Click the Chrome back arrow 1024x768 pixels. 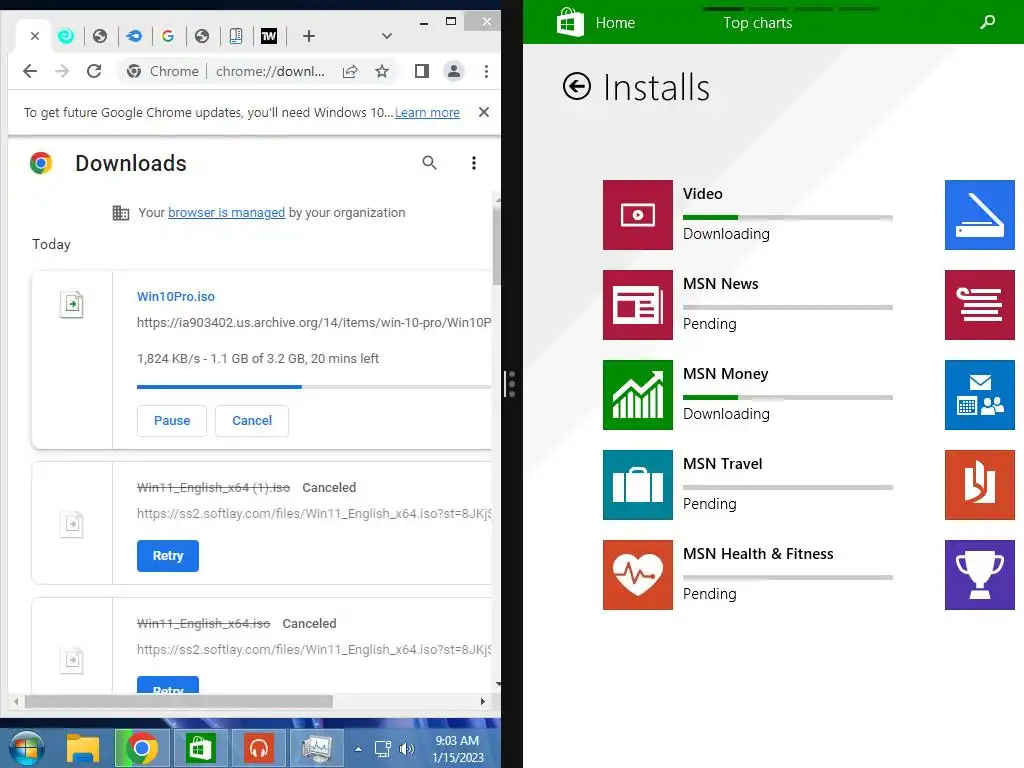coord(30,71)
